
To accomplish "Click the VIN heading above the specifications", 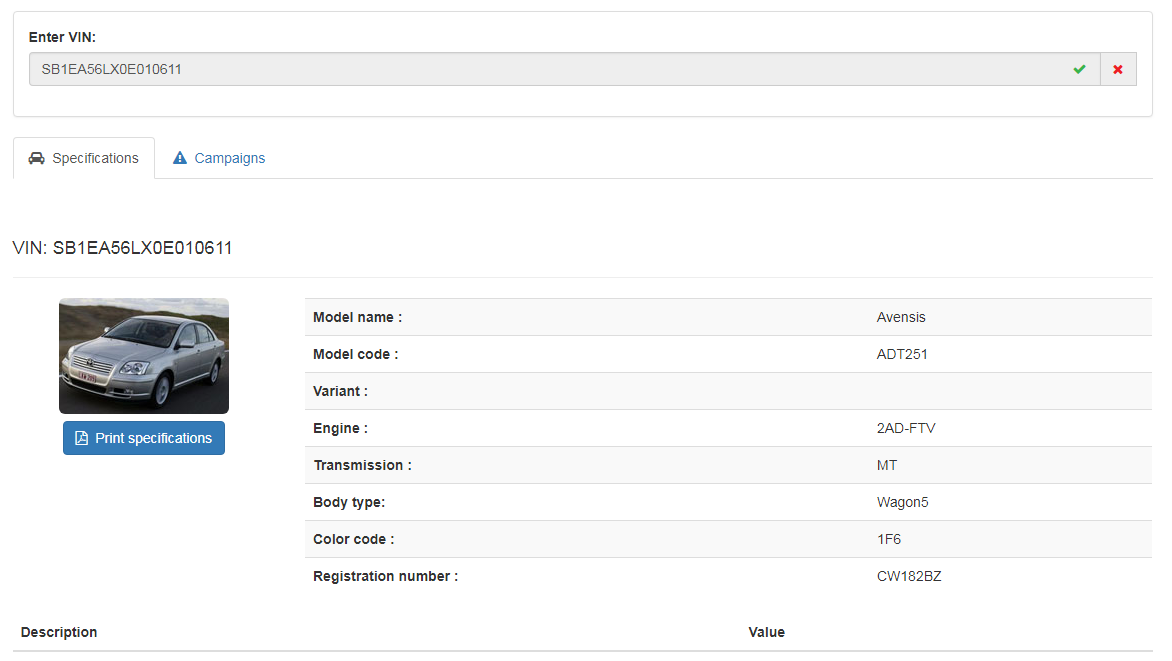I will click(x=122, y=248).
